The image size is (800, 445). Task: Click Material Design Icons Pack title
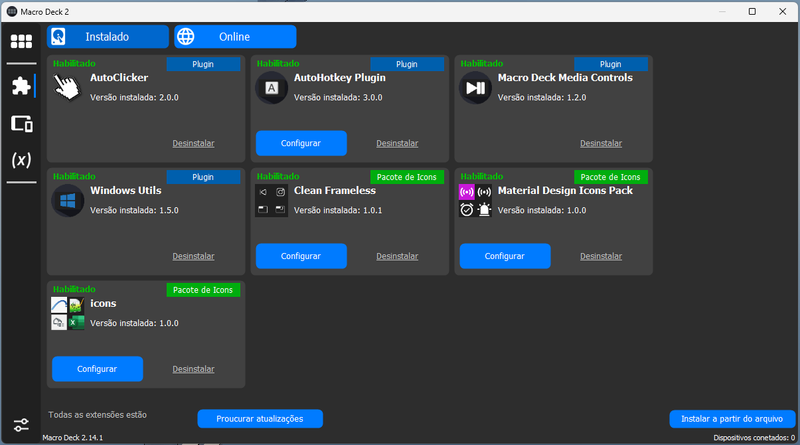click(565, 190)
